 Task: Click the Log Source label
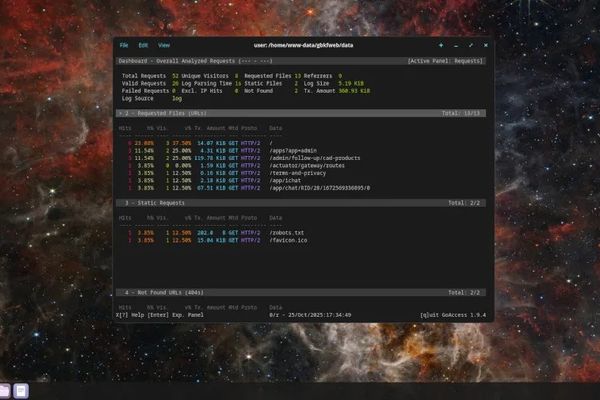pyautogui.click(x=137, y=98)
